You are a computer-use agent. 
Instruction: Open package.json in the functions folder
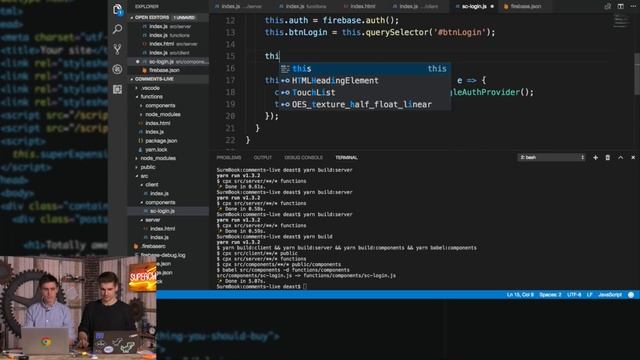[161, 141]
